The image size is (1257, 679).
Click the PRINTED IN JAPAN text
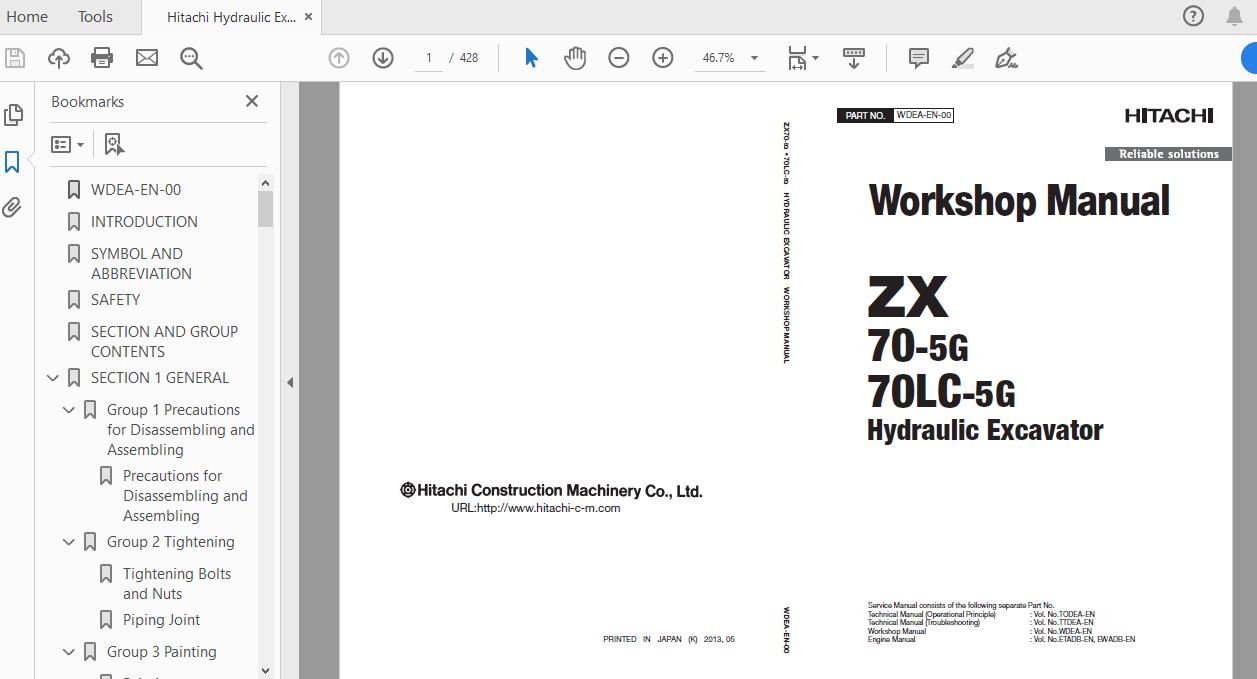pyautogui.click(x=669, y=639)
